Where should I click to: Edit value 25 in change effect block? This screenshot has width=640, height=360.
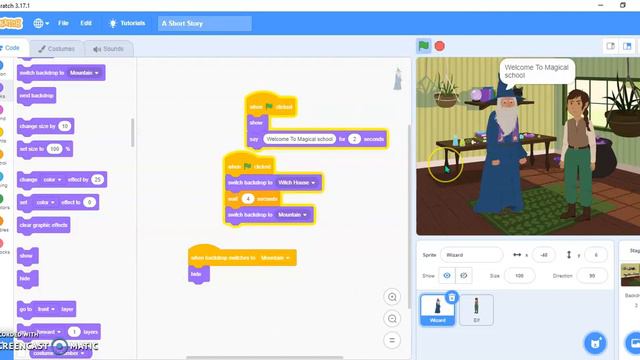pos(97,180)
